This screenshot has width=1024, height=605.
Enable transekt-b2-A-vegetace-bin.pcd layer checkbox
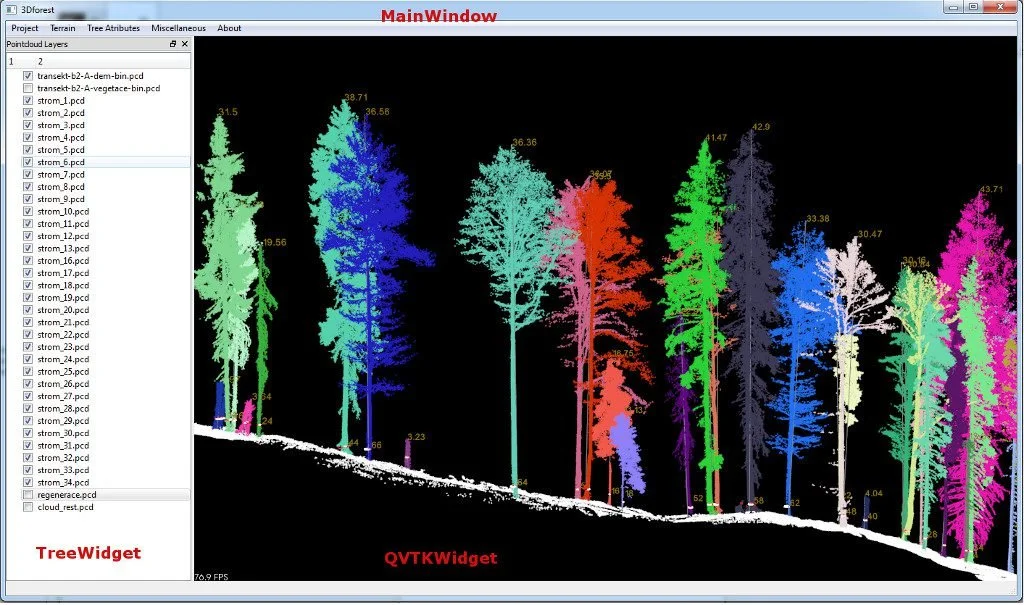[28, 88]
